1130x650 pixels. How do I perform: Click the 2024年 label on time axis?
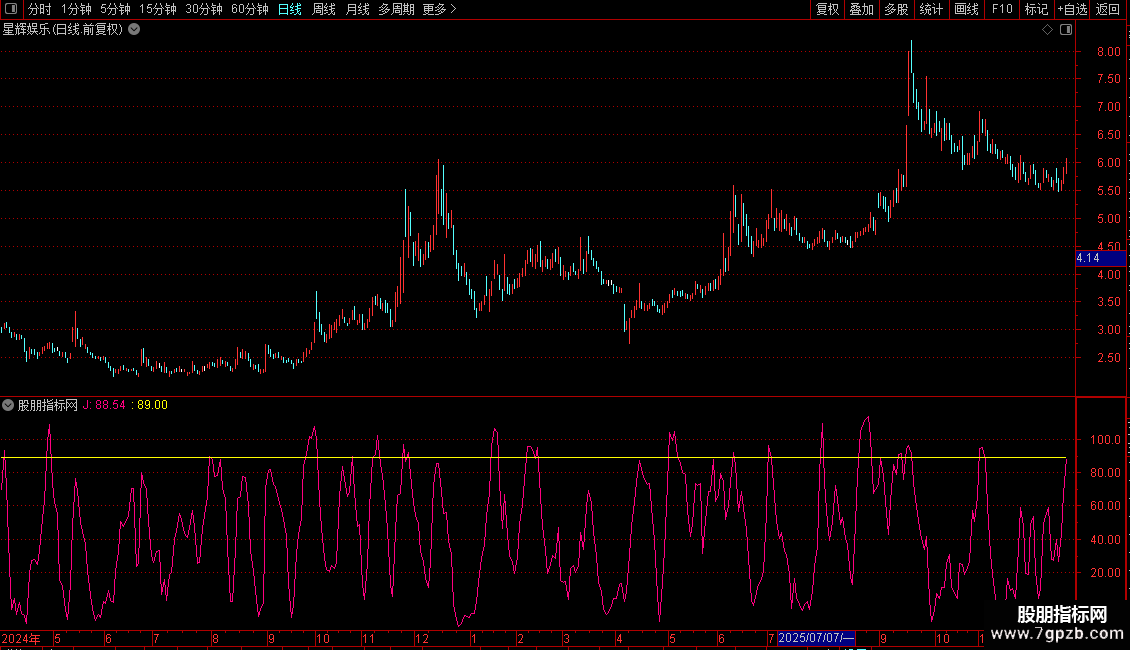tap(21, 638)
